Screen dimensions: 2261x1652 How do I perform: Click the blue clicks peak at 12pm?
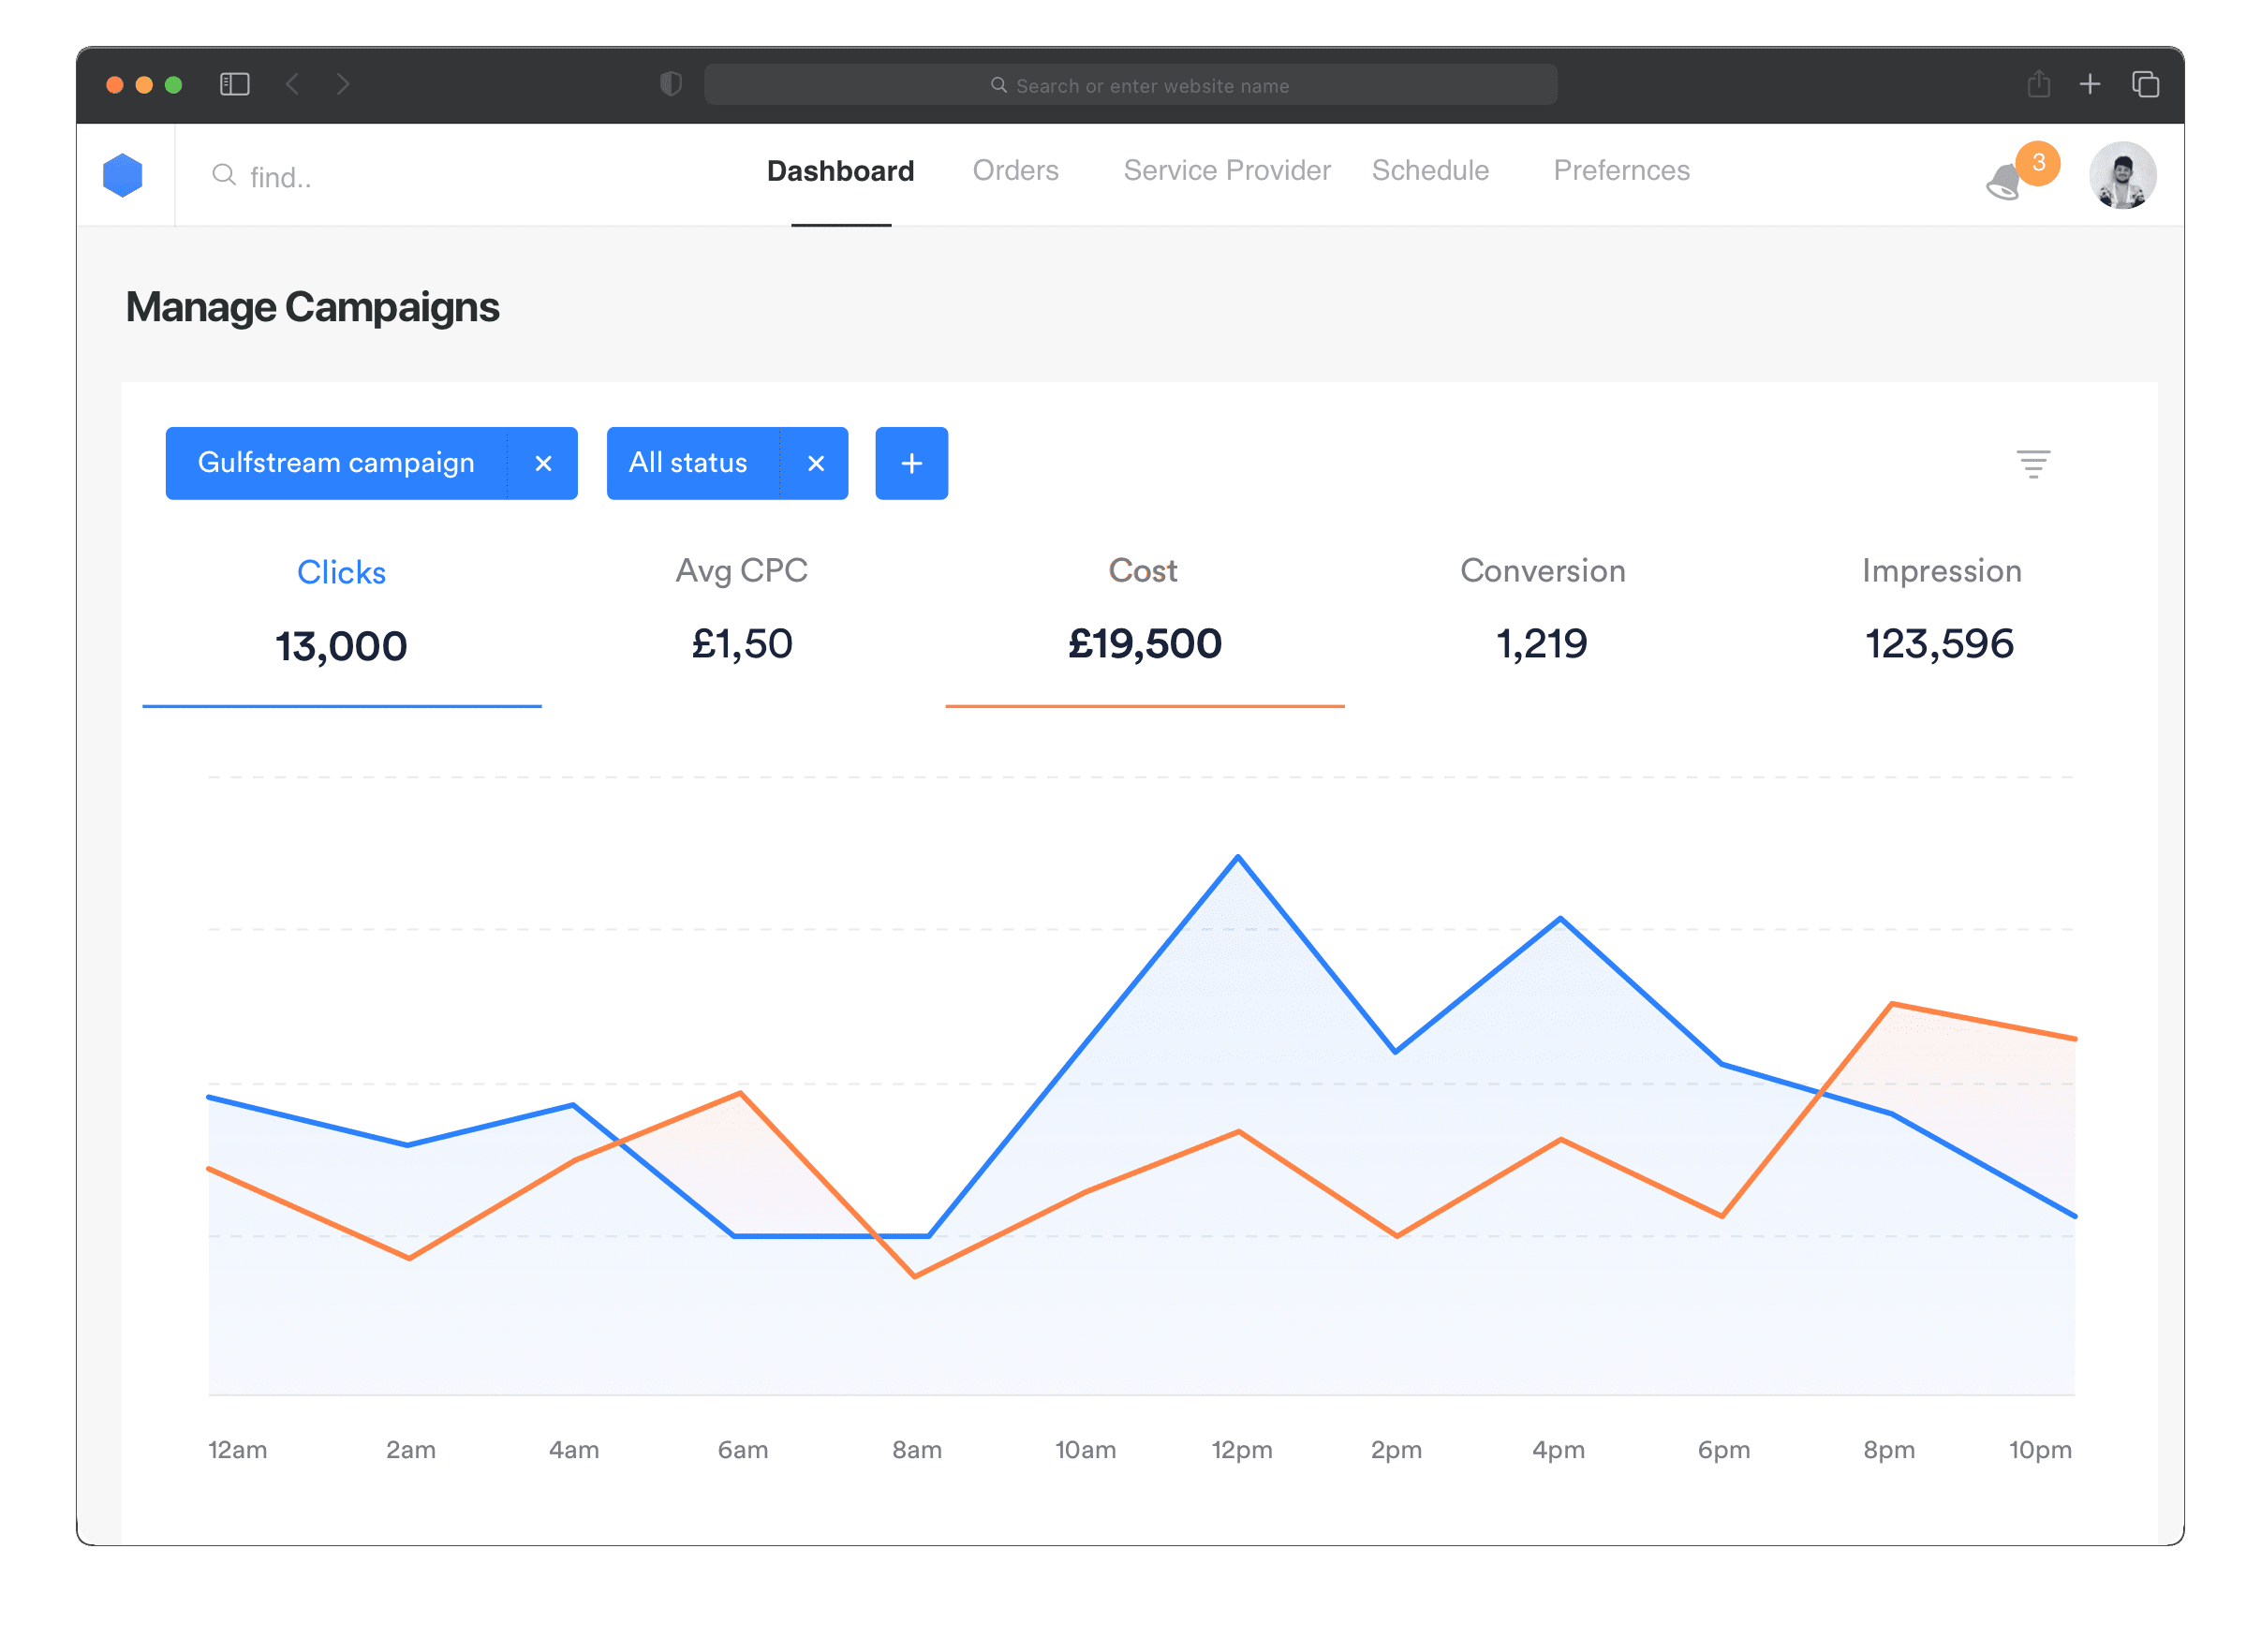pyautogui.click(x=1238, y=857)
